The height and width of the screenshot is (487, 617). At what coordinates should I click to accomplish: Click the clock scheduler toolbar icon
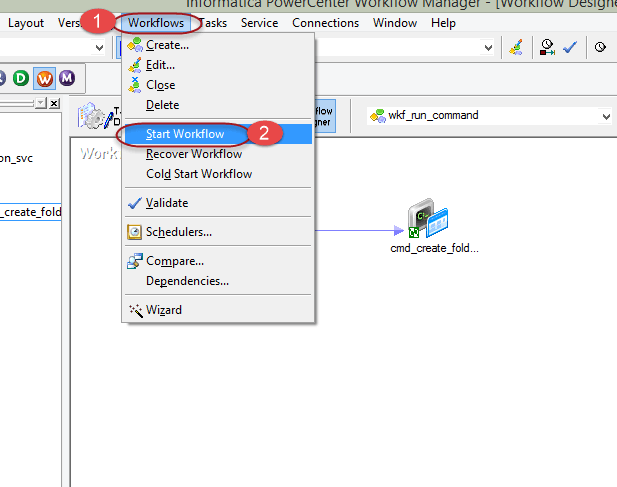[600, 47]
